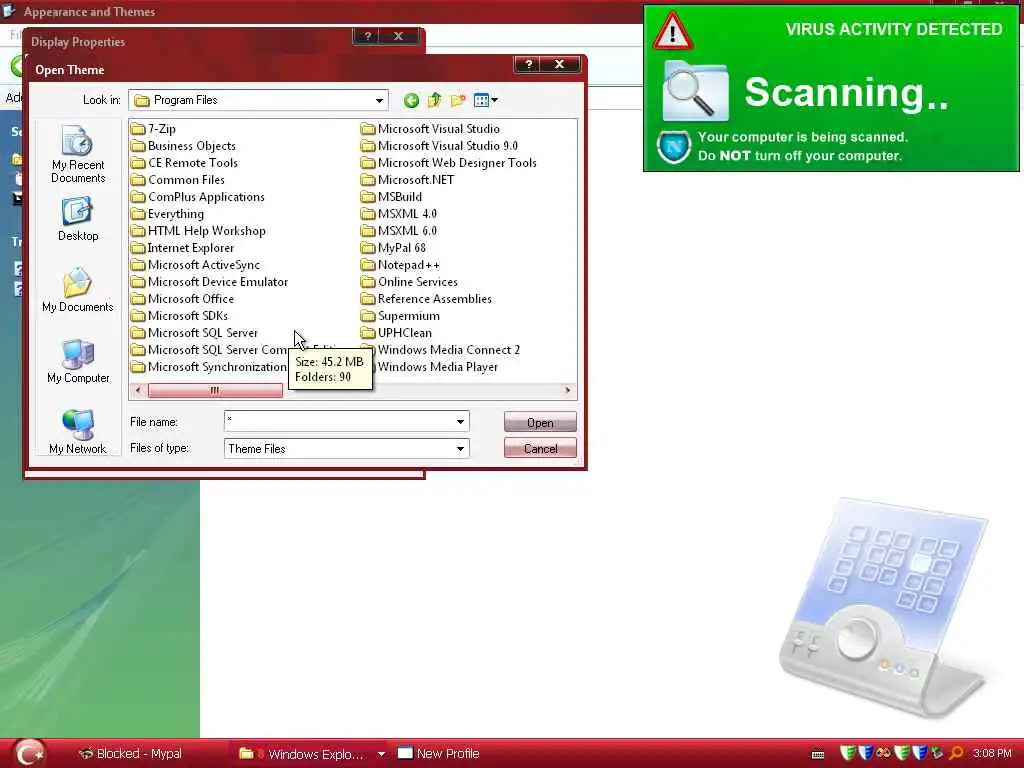This screenshot has height=768, width=1024.
Task: Select Desktop in the places bar
Action: [78, 219]
